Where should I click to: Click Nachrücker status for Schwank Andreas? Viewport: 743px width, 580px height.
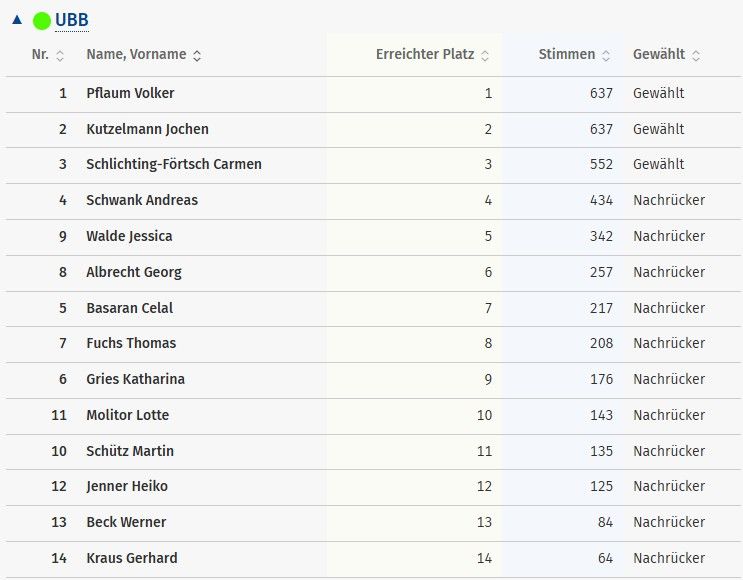(669, 200)
